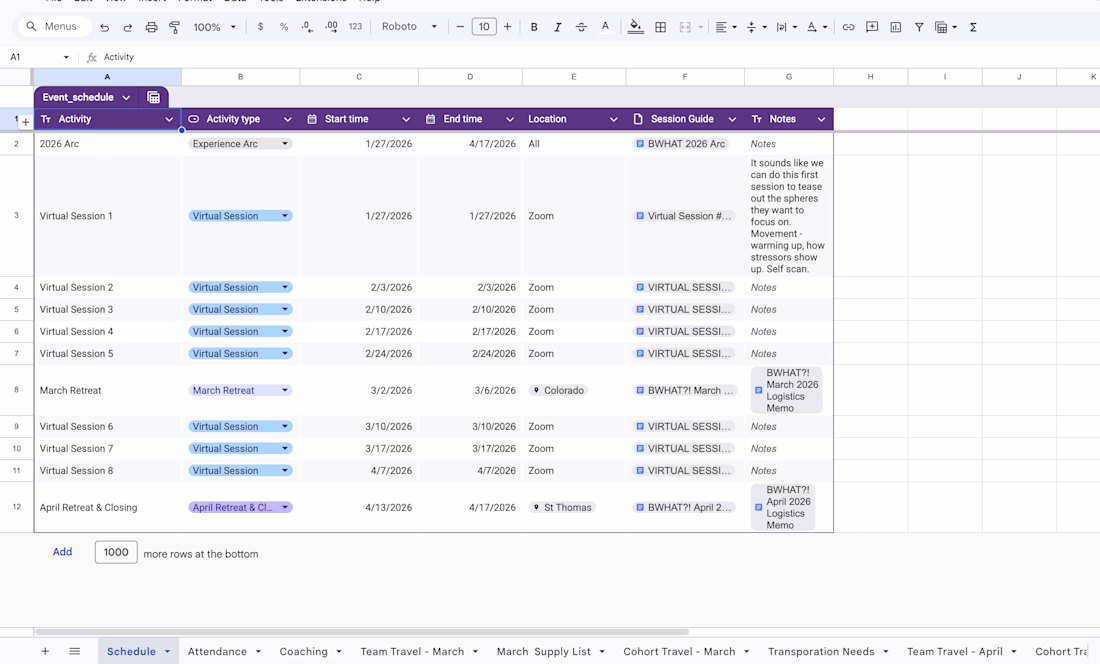Open the table/filter views icon
Screen dimensions: 1100x664
tap(946, 27)
